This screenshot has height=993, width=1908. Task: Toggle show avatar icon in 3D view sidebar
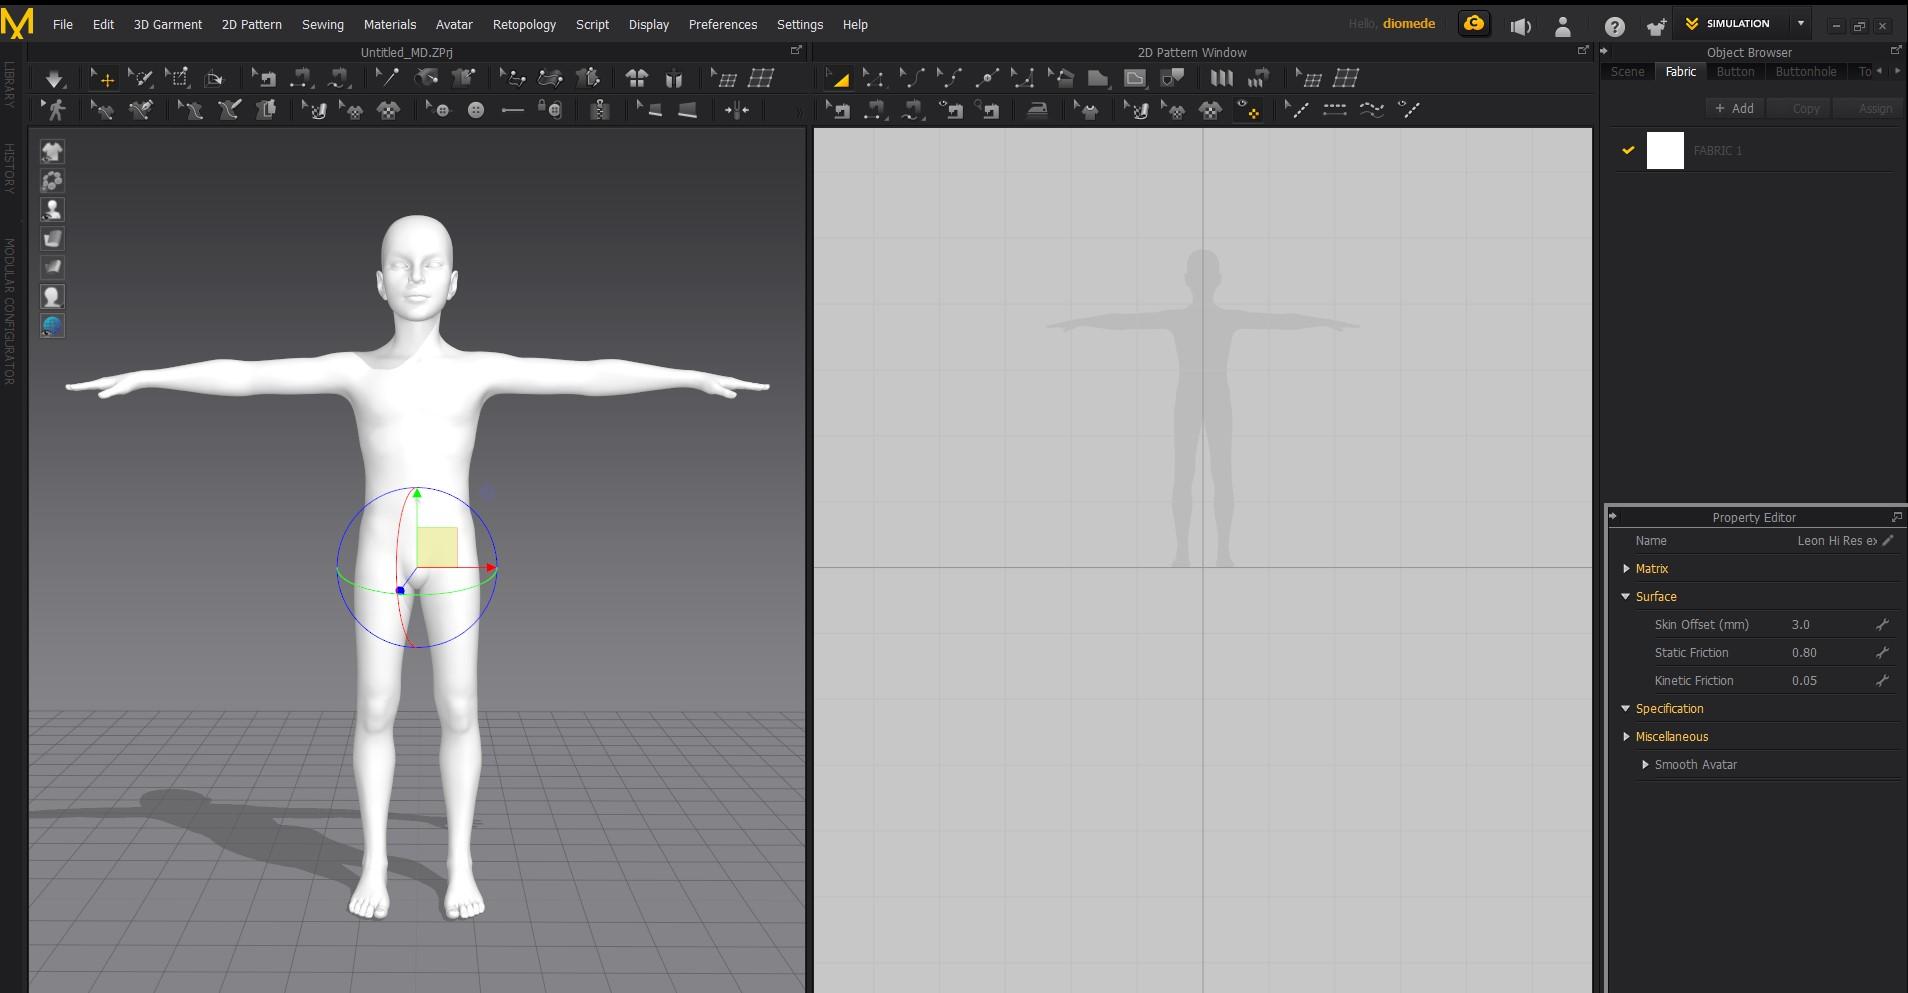pyautogui.click(x=52, y=210)
